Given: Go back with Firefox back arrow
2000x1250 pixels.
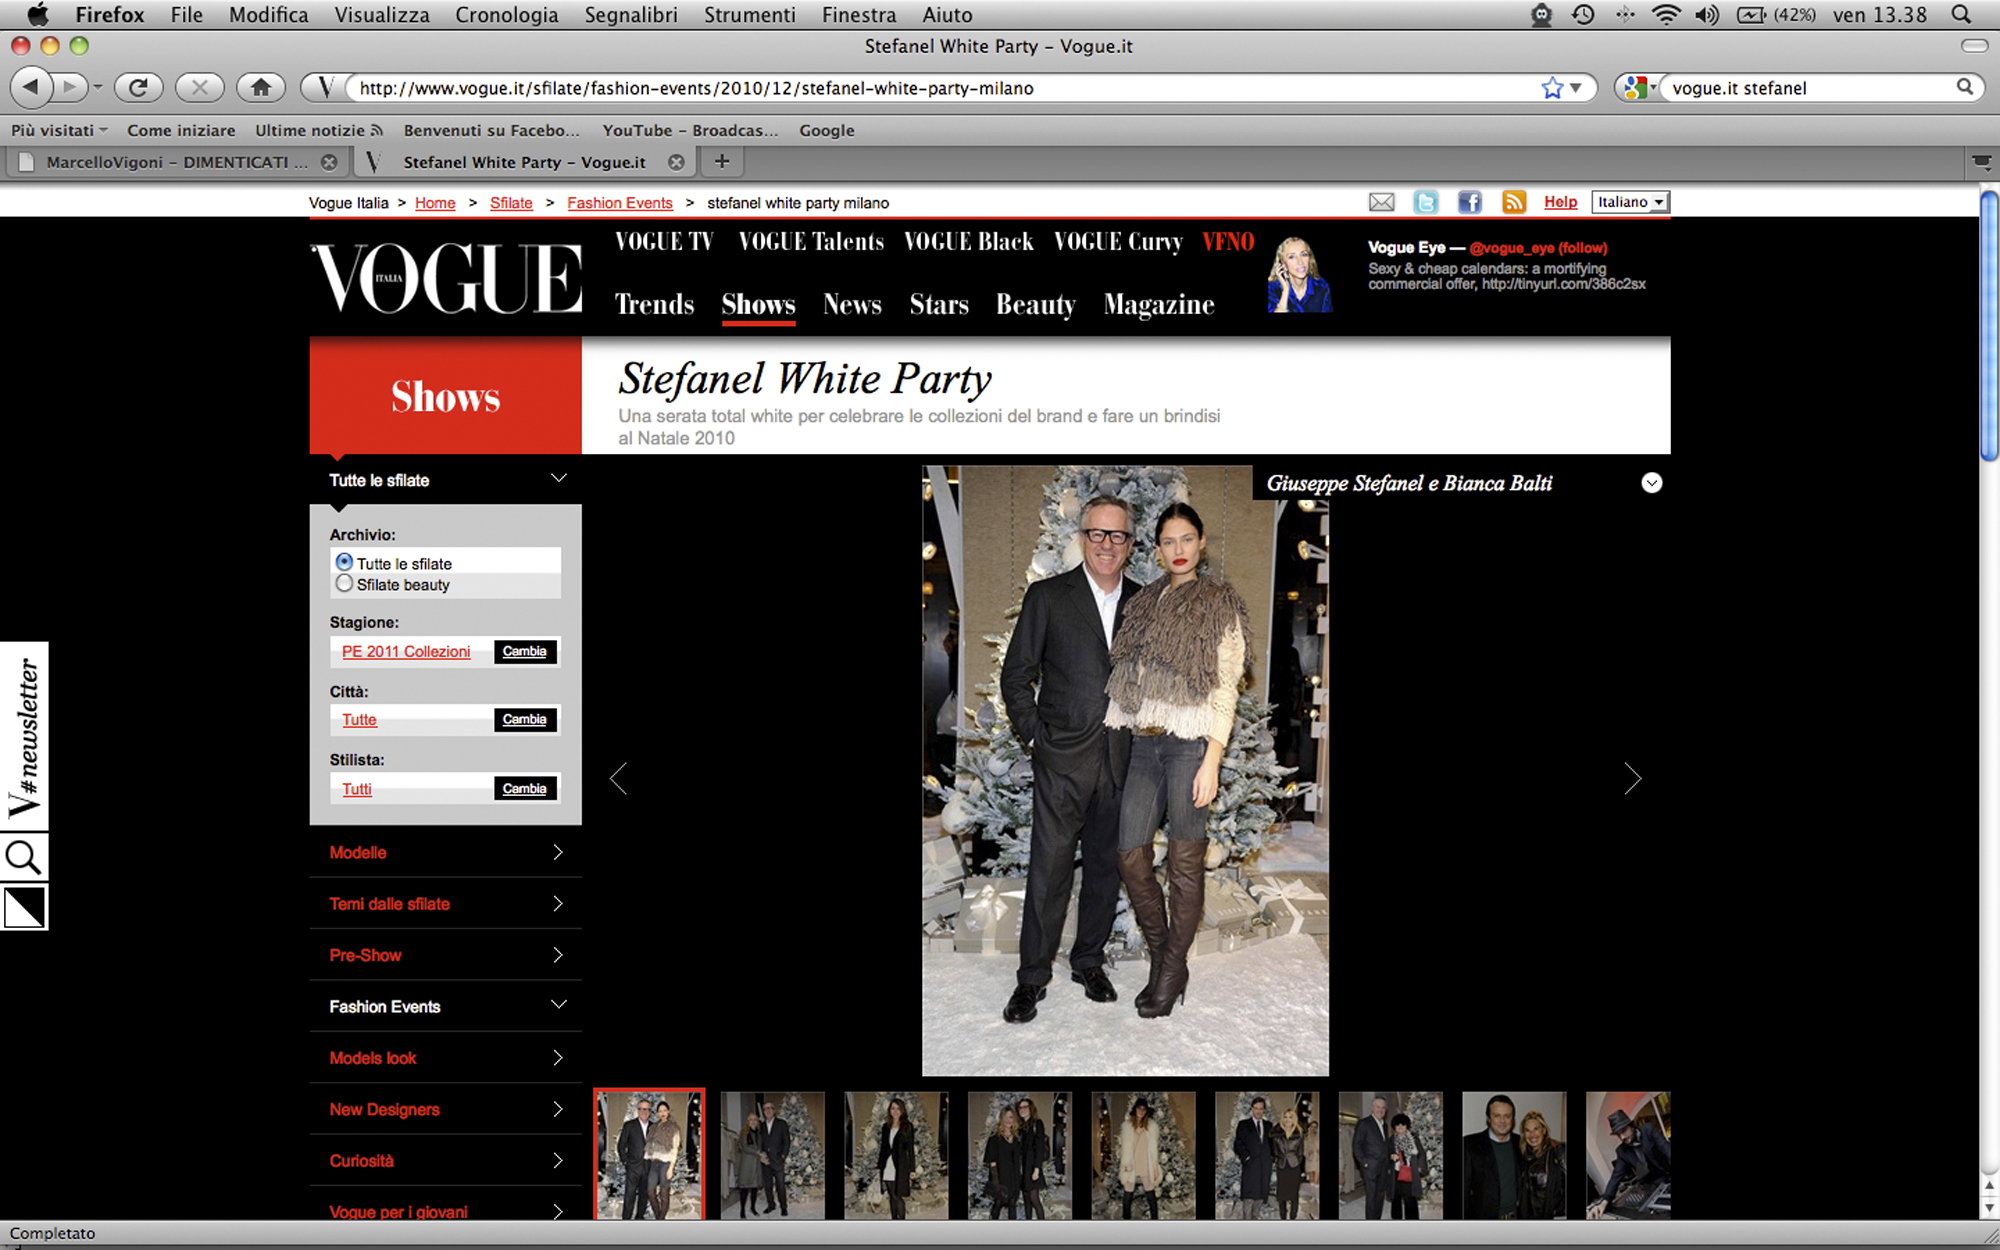Looking at the screenshot, I should pos(32,87).
